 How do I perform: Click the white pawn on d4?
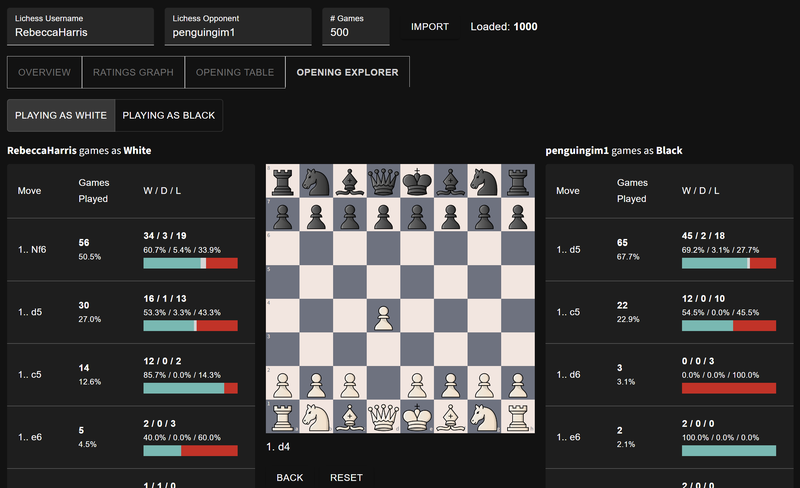[x=383, y=316]
